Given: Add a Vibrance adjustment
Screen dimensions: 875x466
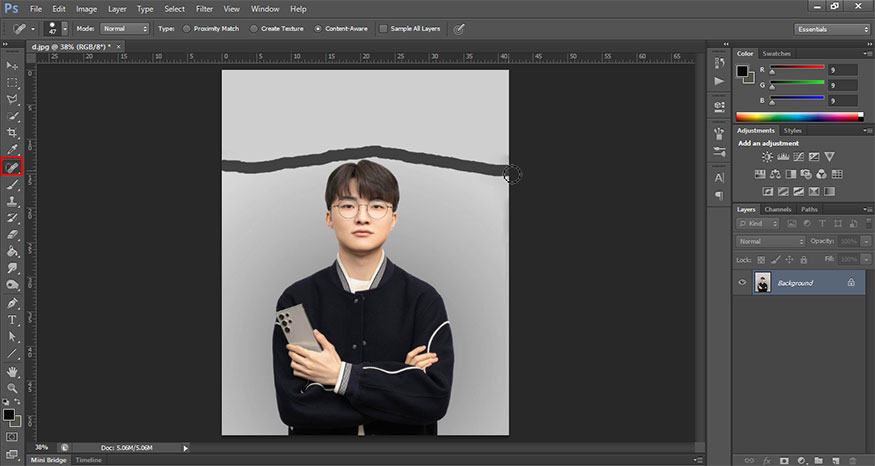Looking at the screenshot, I should pos(829,157).
